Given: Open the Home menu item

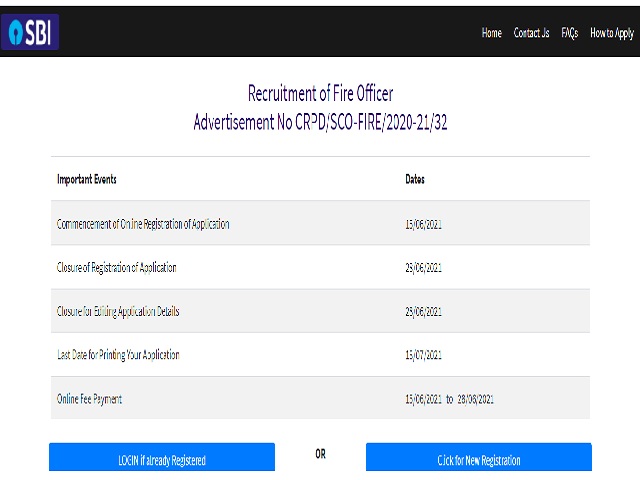Looking at the screenshot, I should [491, 33].
